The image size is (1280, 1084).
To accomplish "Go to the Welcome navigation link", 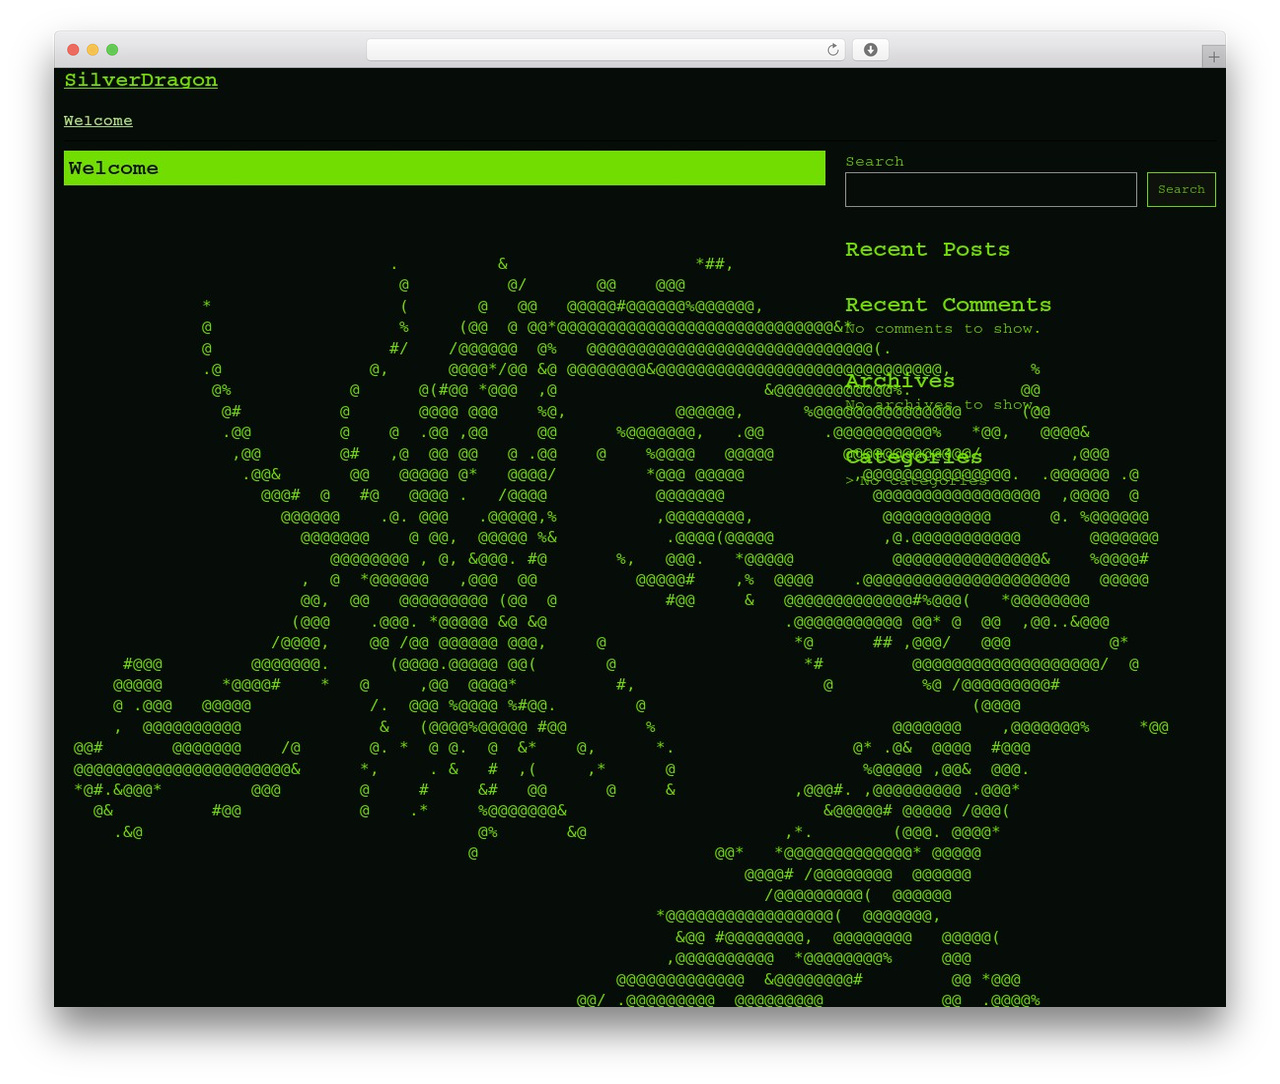I will point(98,121).
